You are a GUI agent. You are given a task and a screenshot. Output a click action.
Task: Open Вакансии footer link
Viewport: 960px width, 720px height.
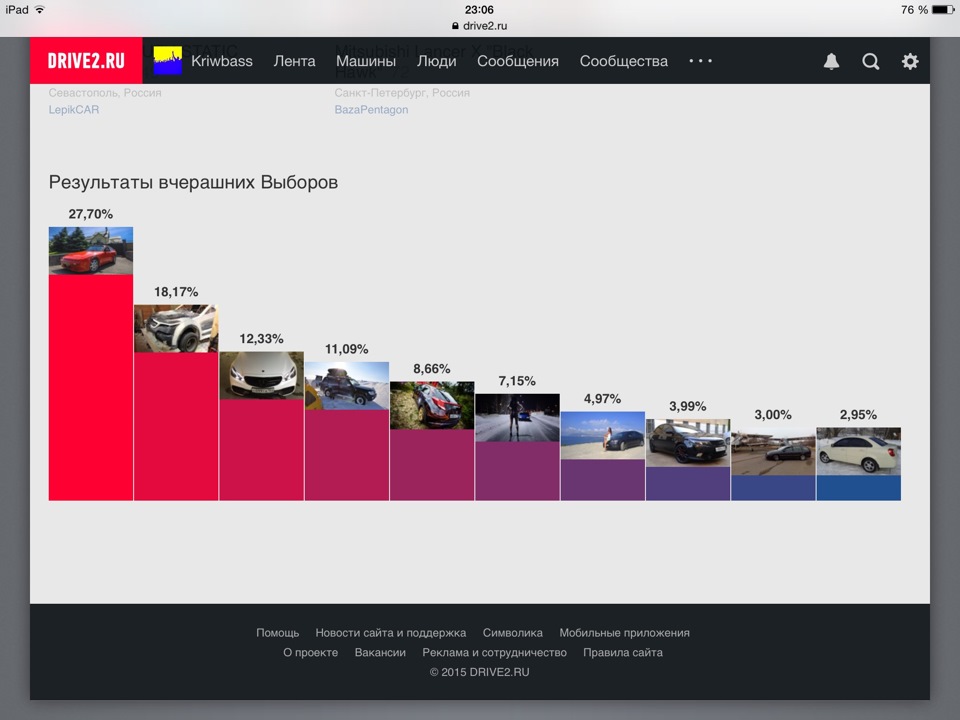[380, 652]
